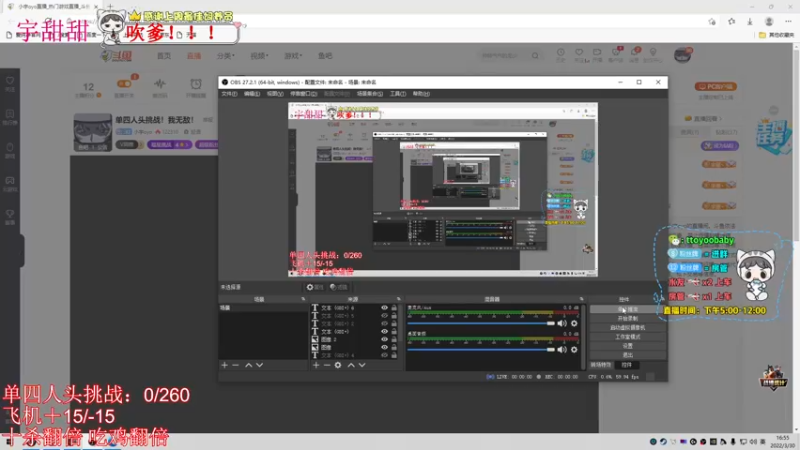Click the OBS preview canvas
The image size is (800, 450).
coord(443,190)
